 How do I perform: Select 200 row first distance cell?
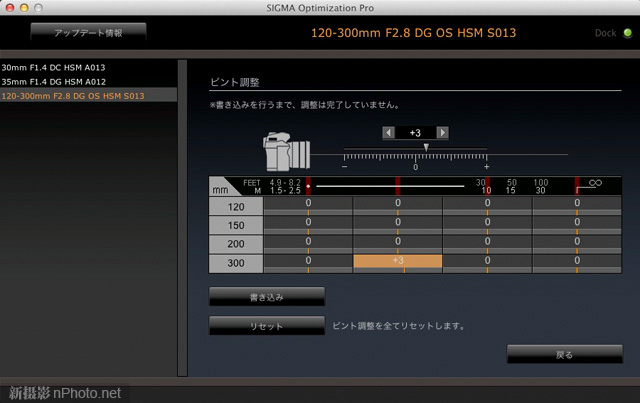tap(308, 244)
